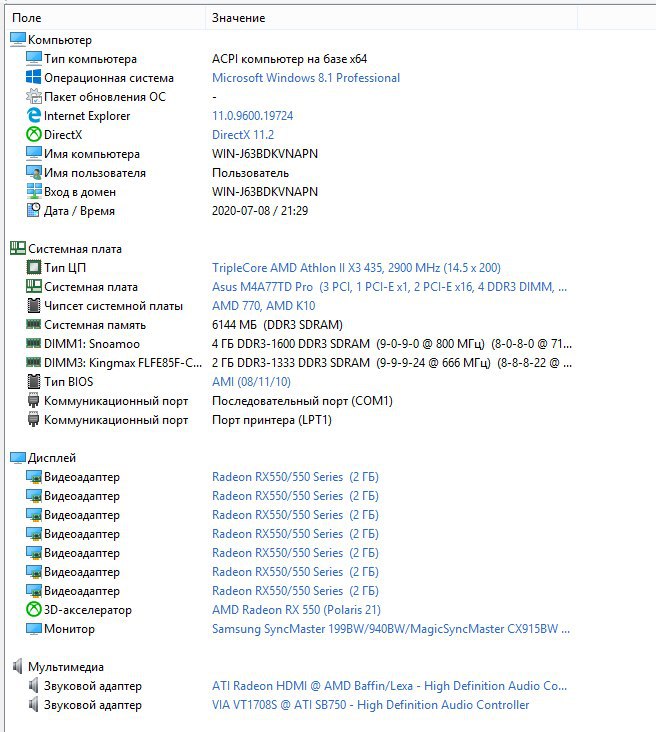Open the DirectX 11.2 link
The image size is (656, 732).
coord(243,134)
